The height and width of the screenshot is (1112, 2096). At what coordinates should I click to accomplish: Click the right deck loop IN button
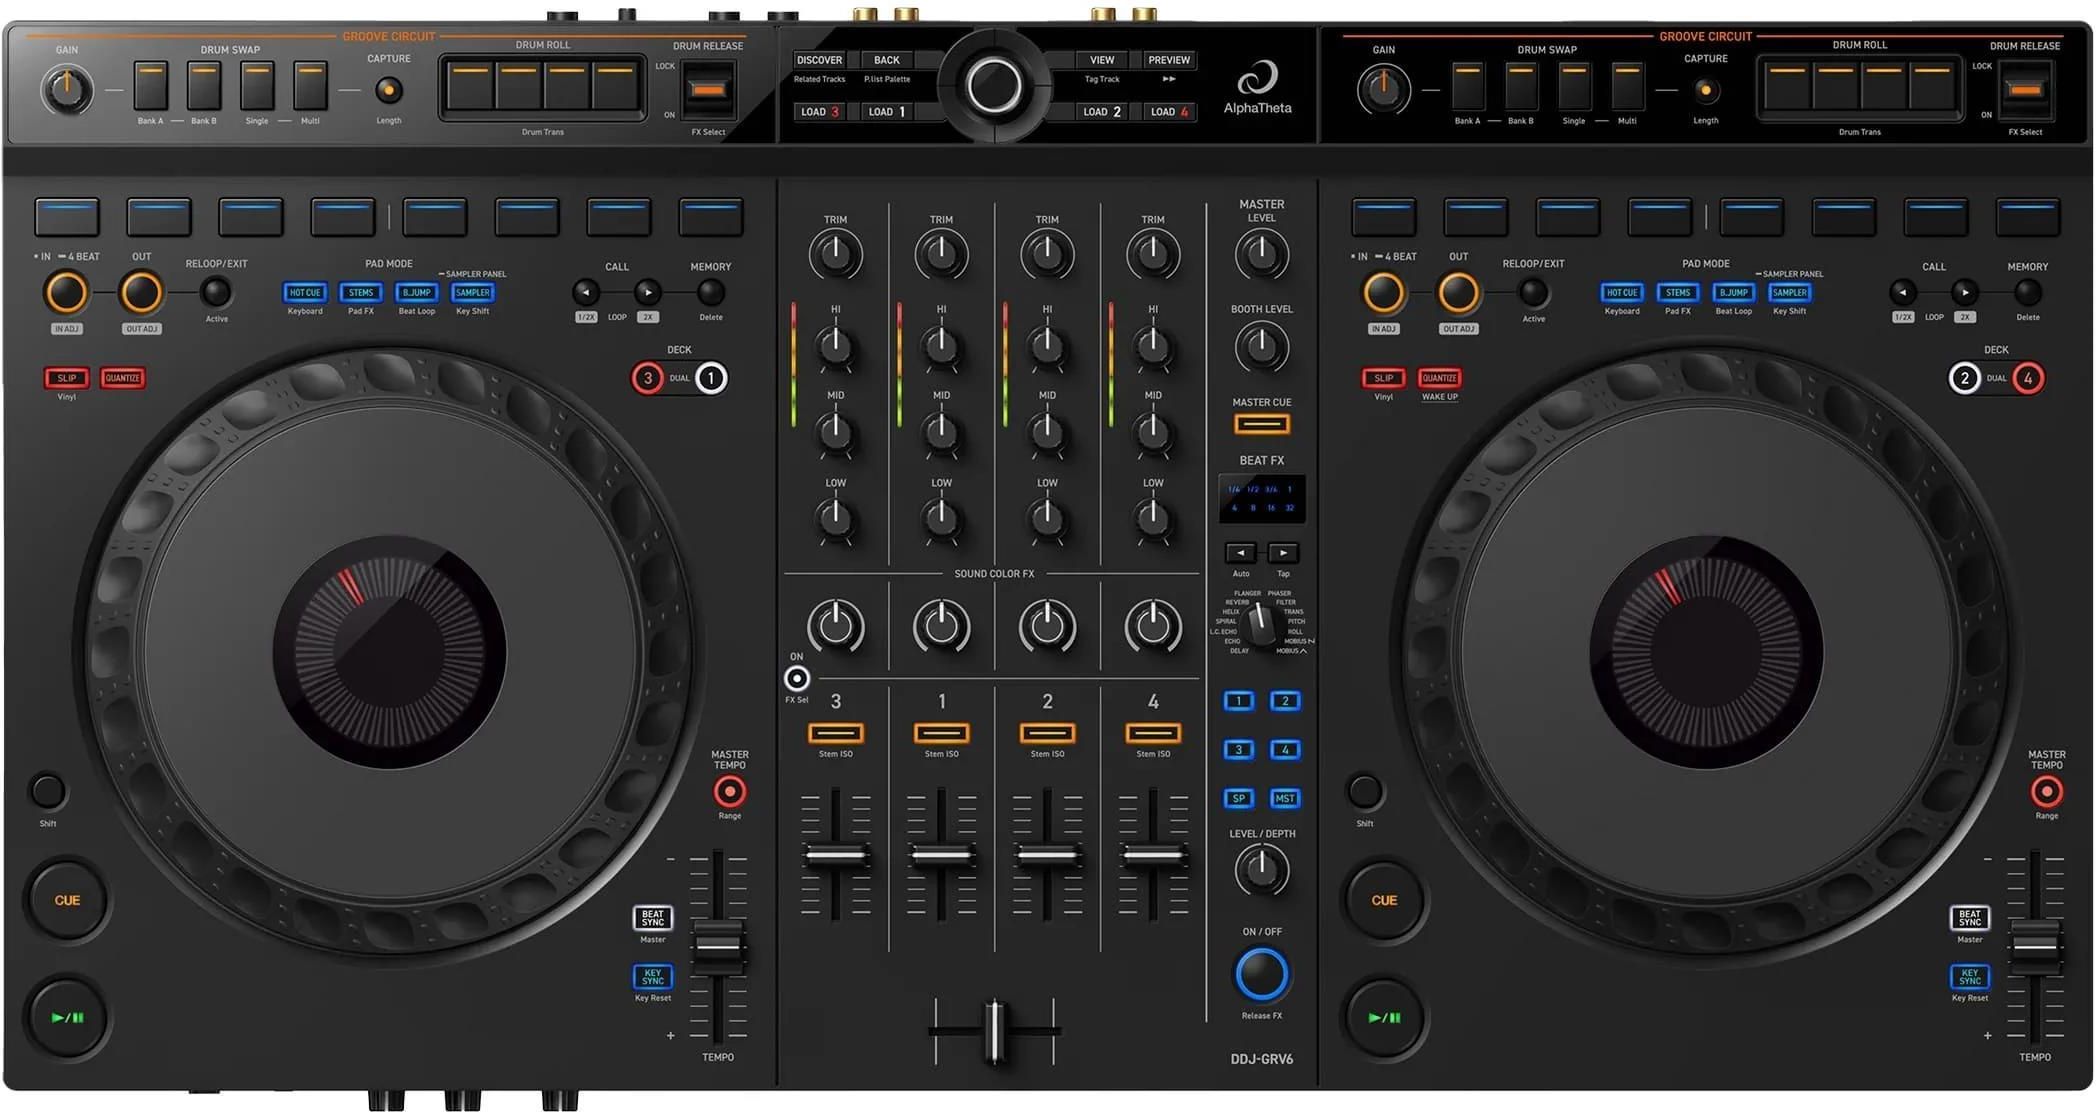1383,293
